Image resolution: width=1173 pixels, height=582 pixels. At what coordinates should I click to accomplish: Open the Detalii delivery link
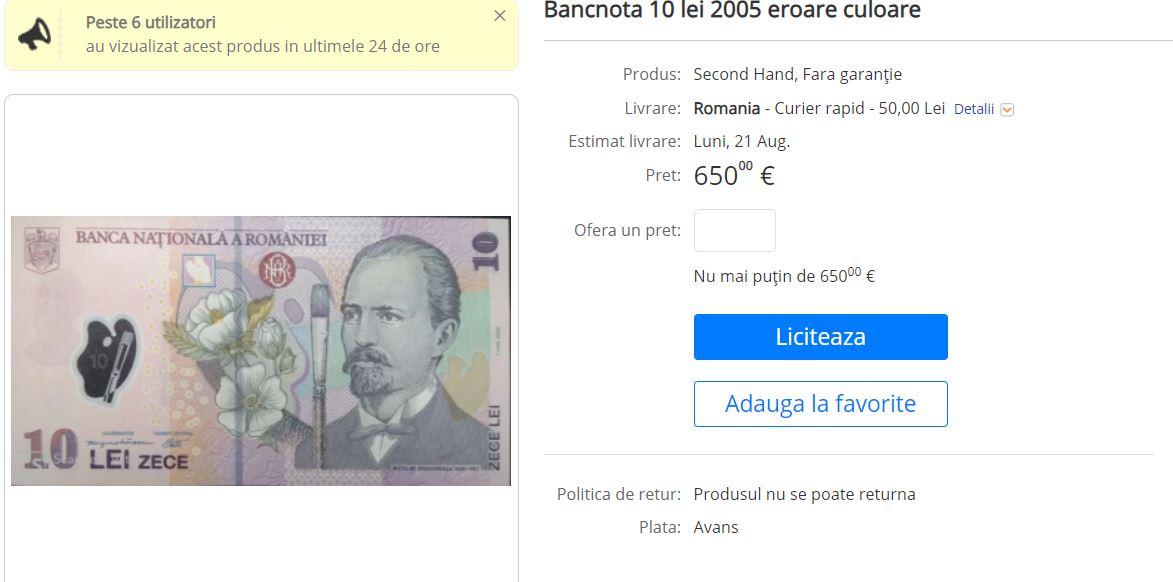[x=974, y=109]
